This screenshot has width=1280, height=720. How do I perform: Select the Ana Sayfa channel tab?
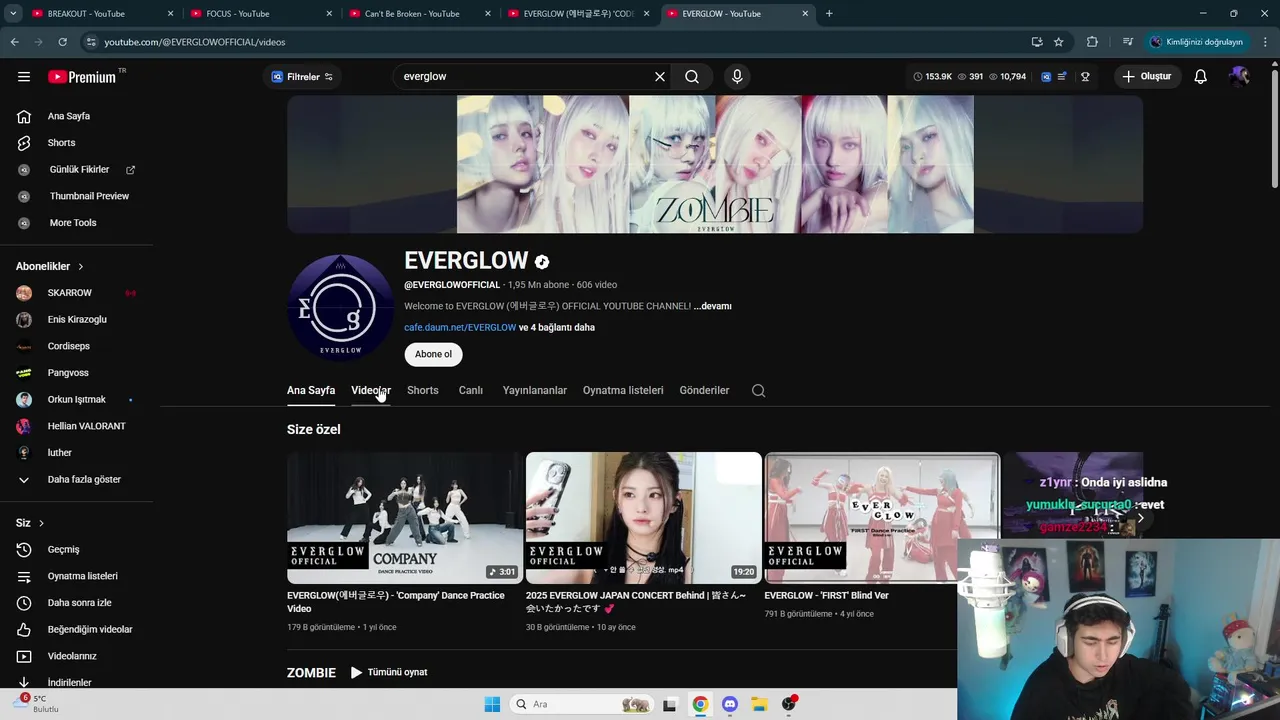tap(311, 391)
